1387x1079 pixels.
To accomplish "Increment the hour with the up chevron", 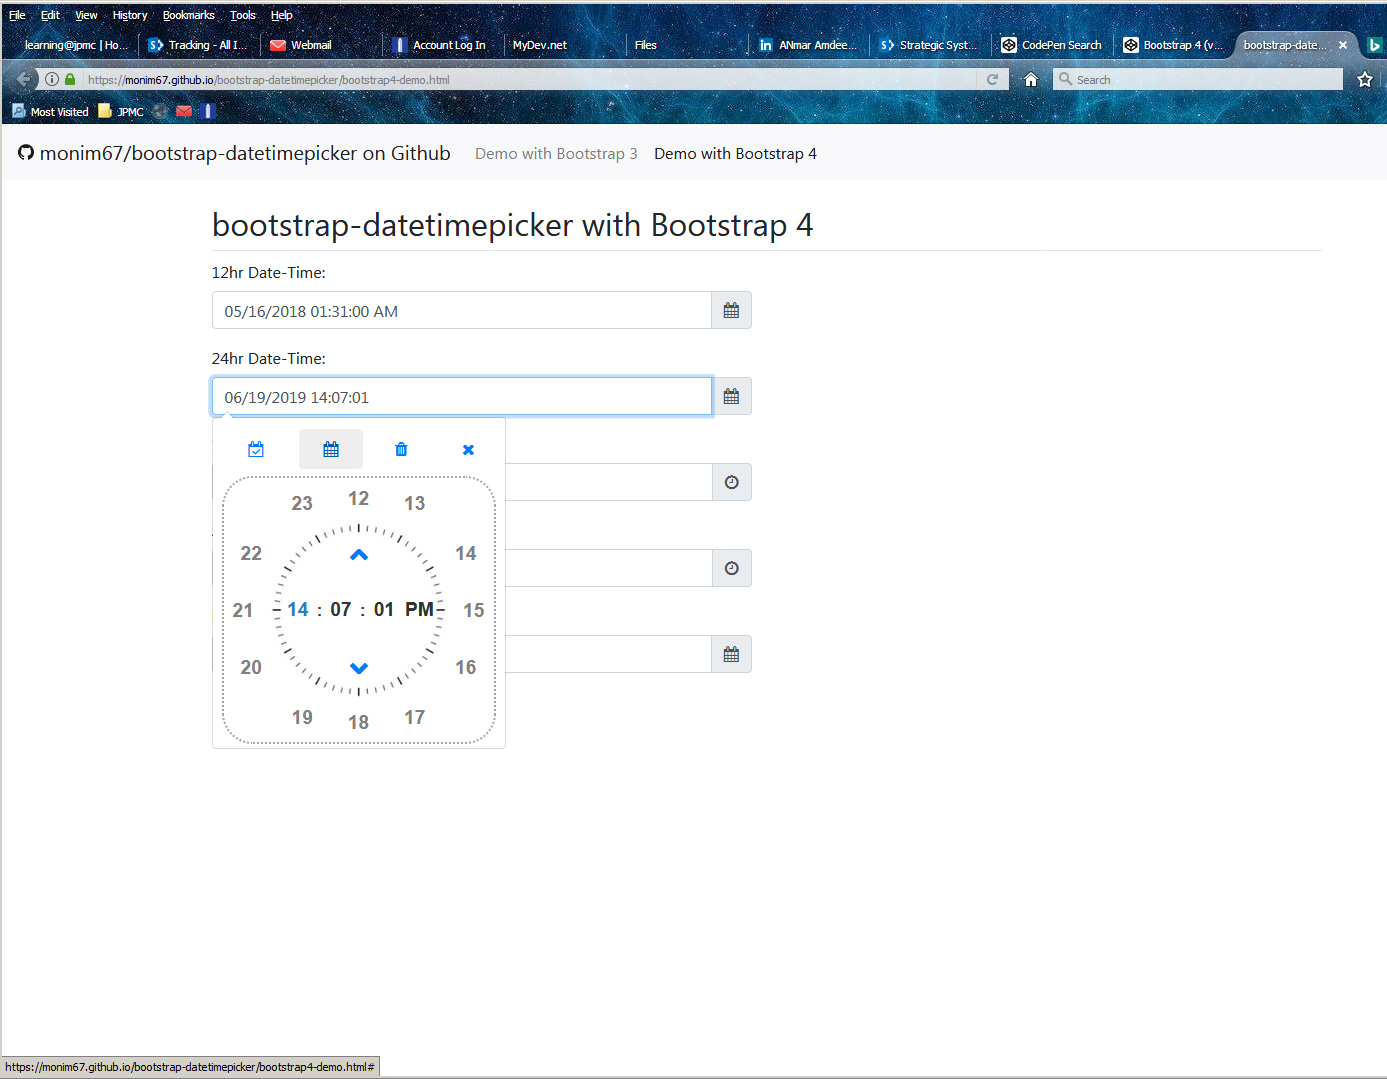I will tap(358, 554).
